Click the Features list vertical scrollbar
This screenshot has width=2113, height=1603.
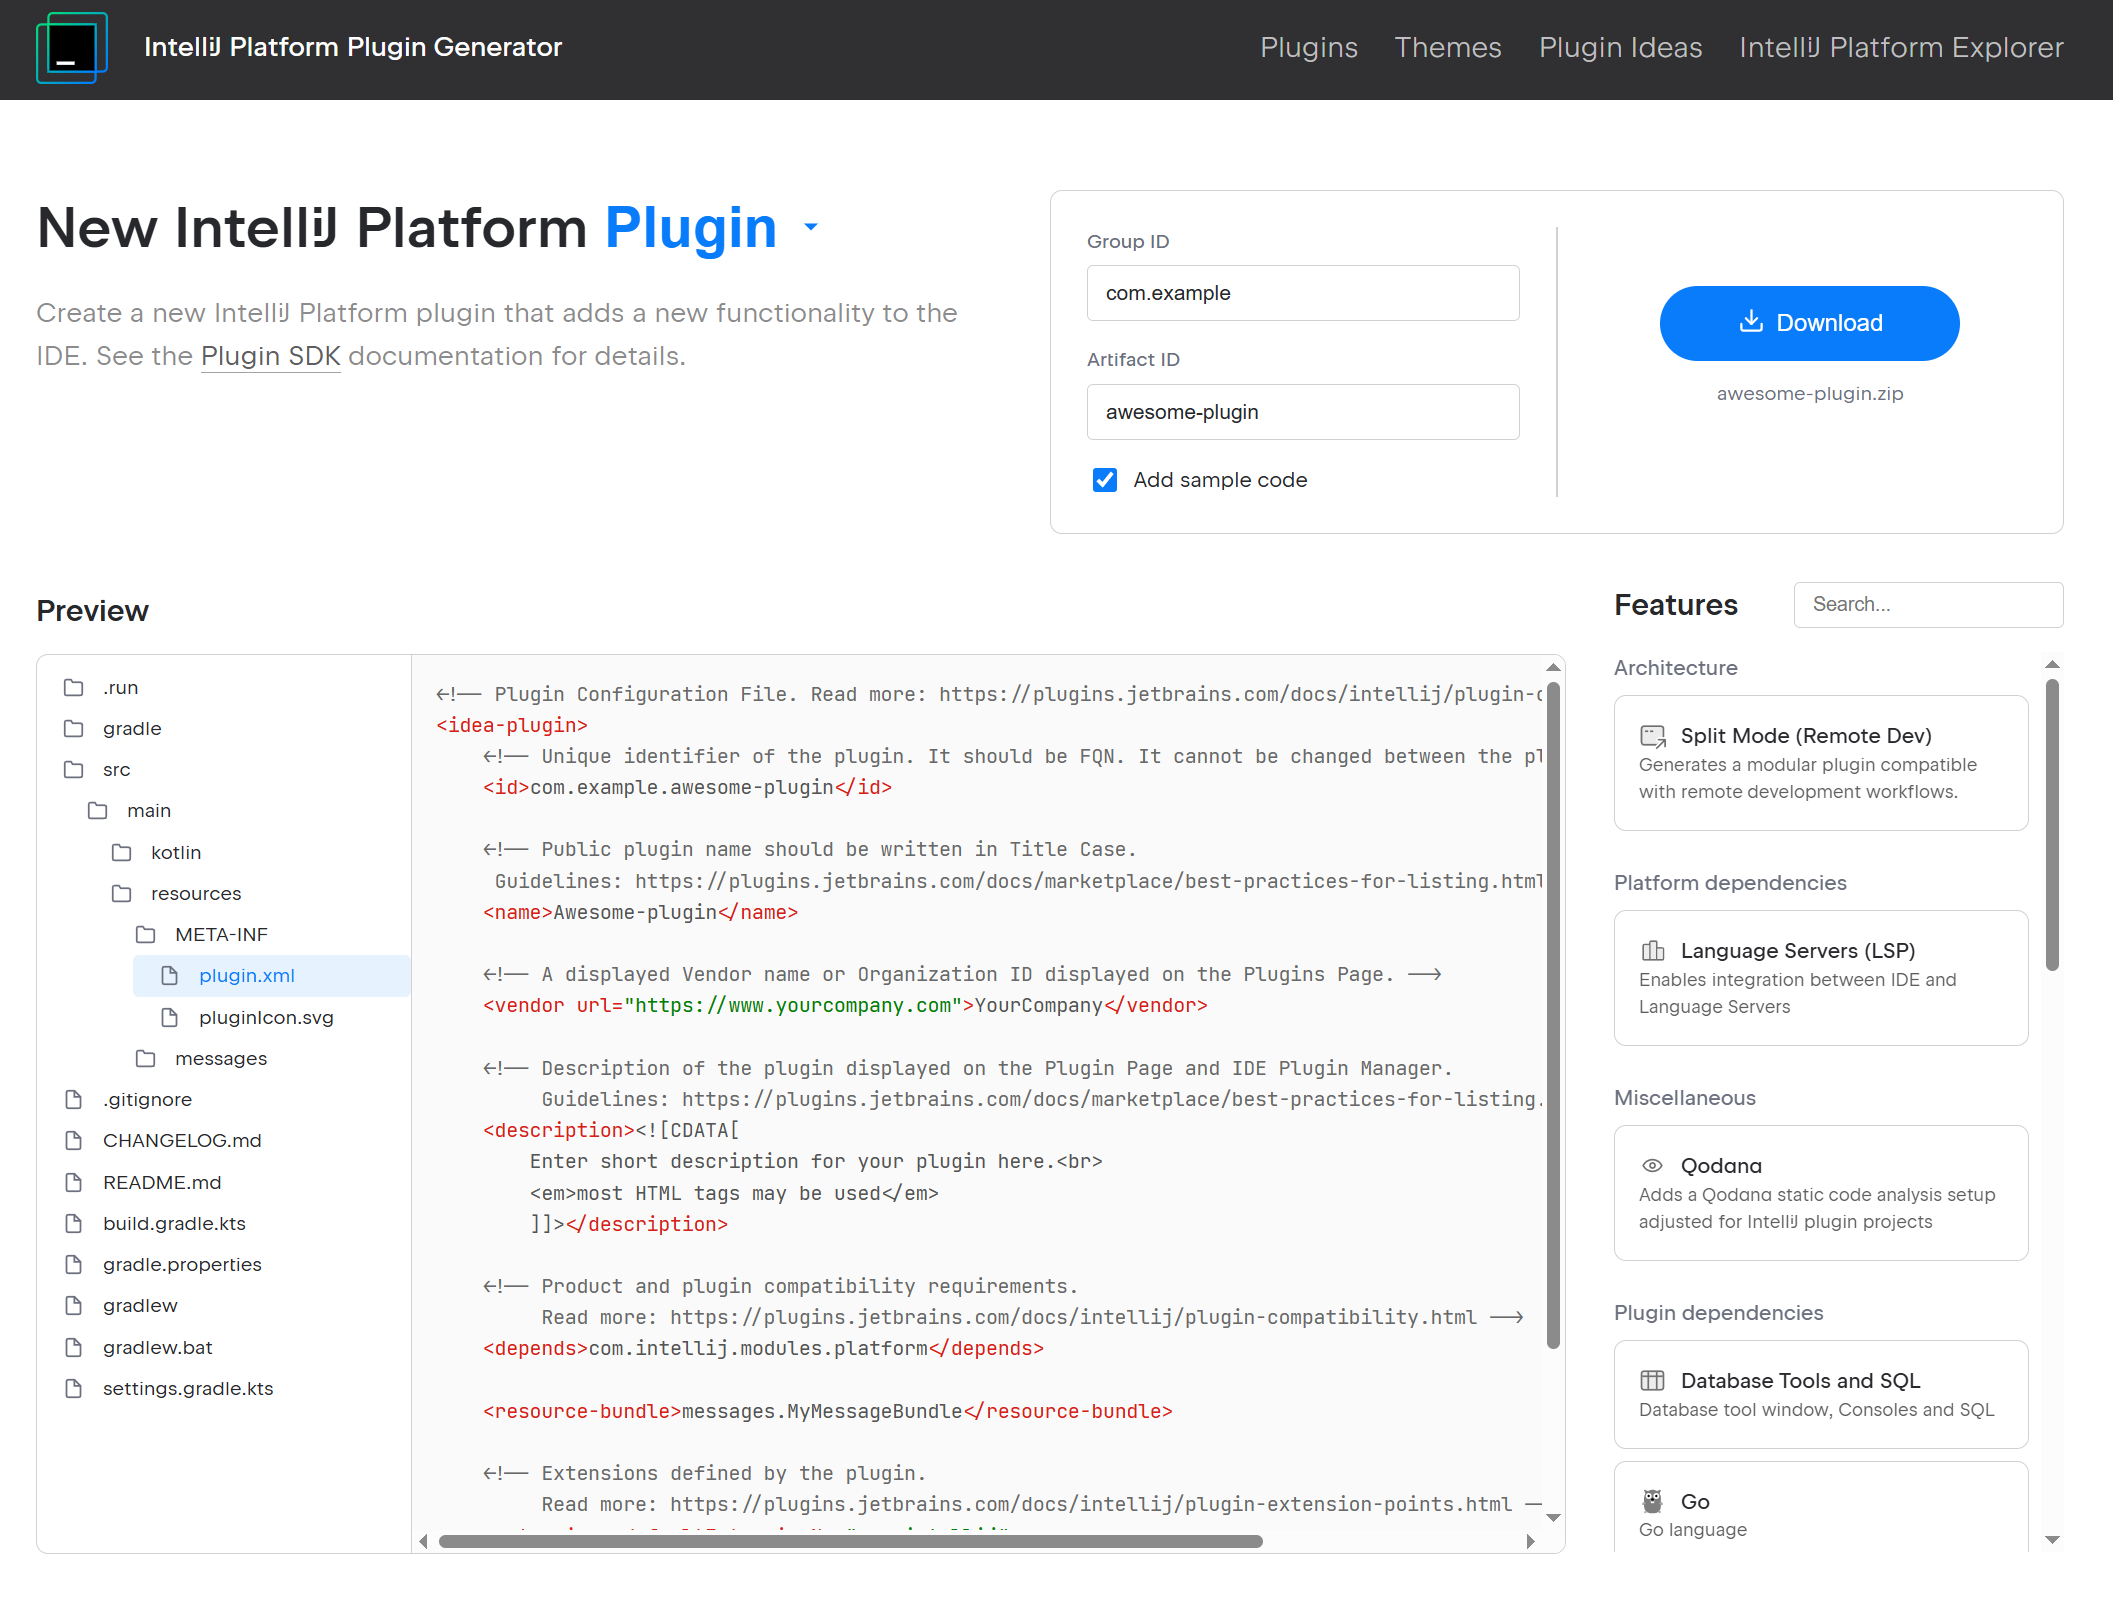(2052, 825)
